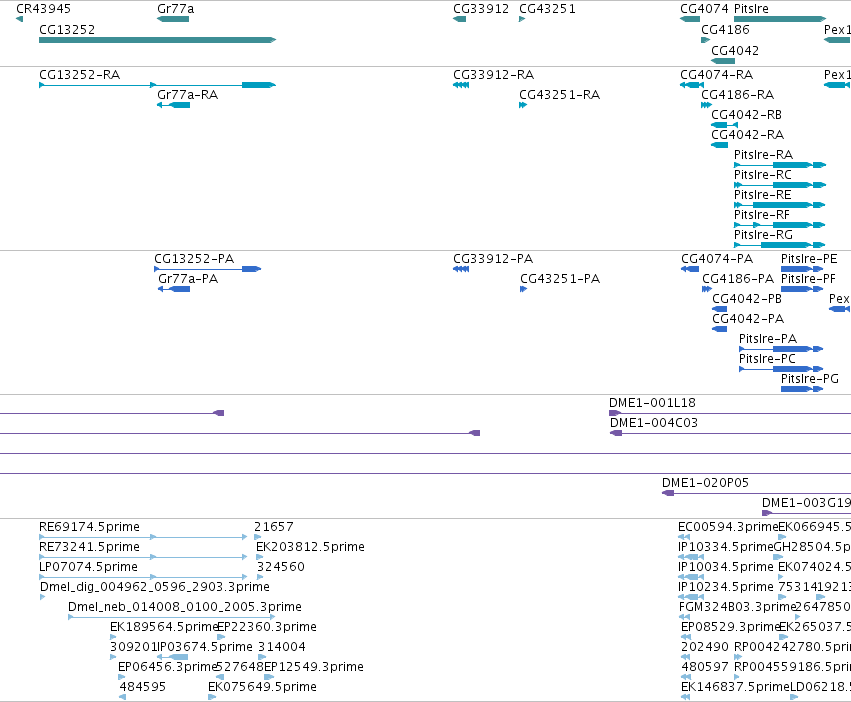Viewport: 851px width, 702px height.
Task: Open EST RE73241.5prime
Action: pyautogui.click(x=143, y=557)
